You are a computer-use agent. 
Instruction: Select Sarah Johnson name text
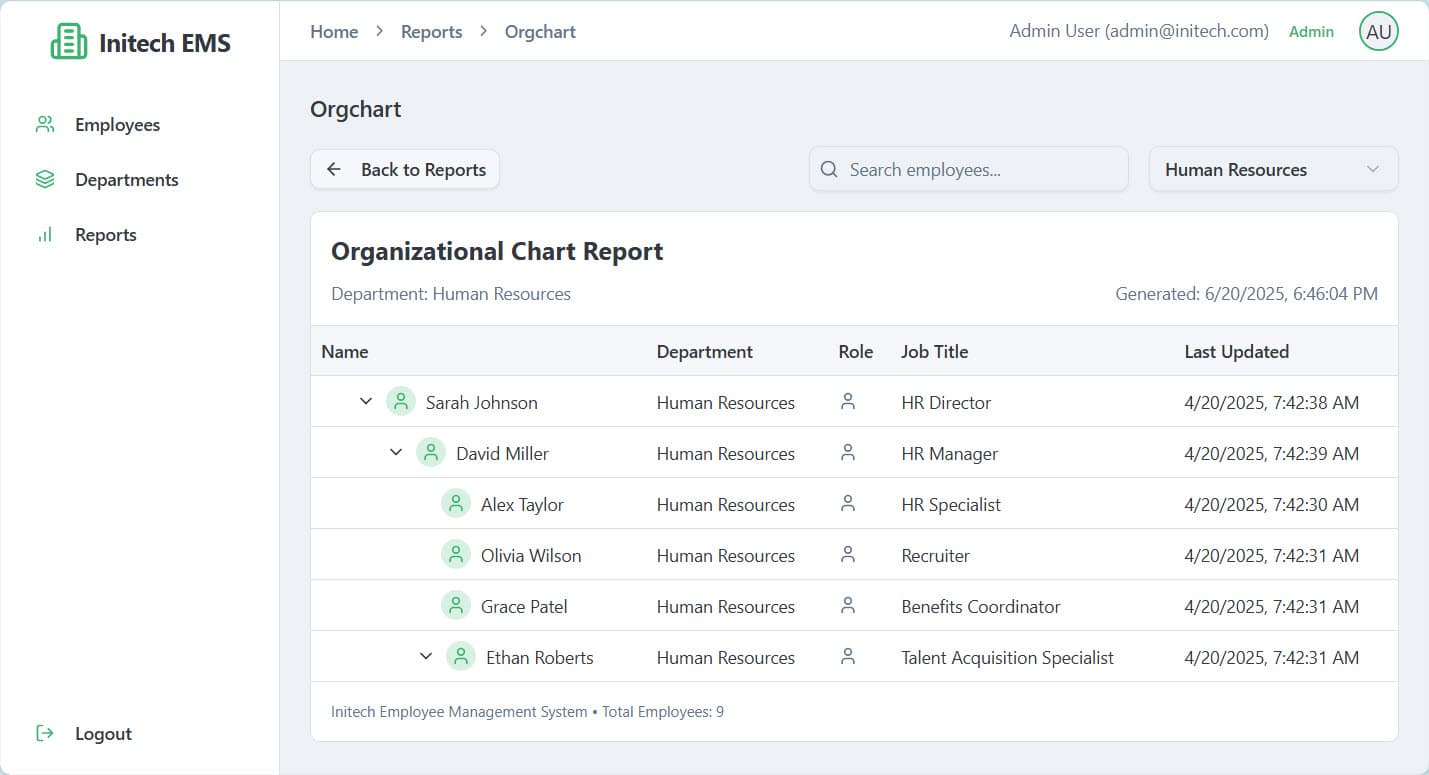point(481,403)
